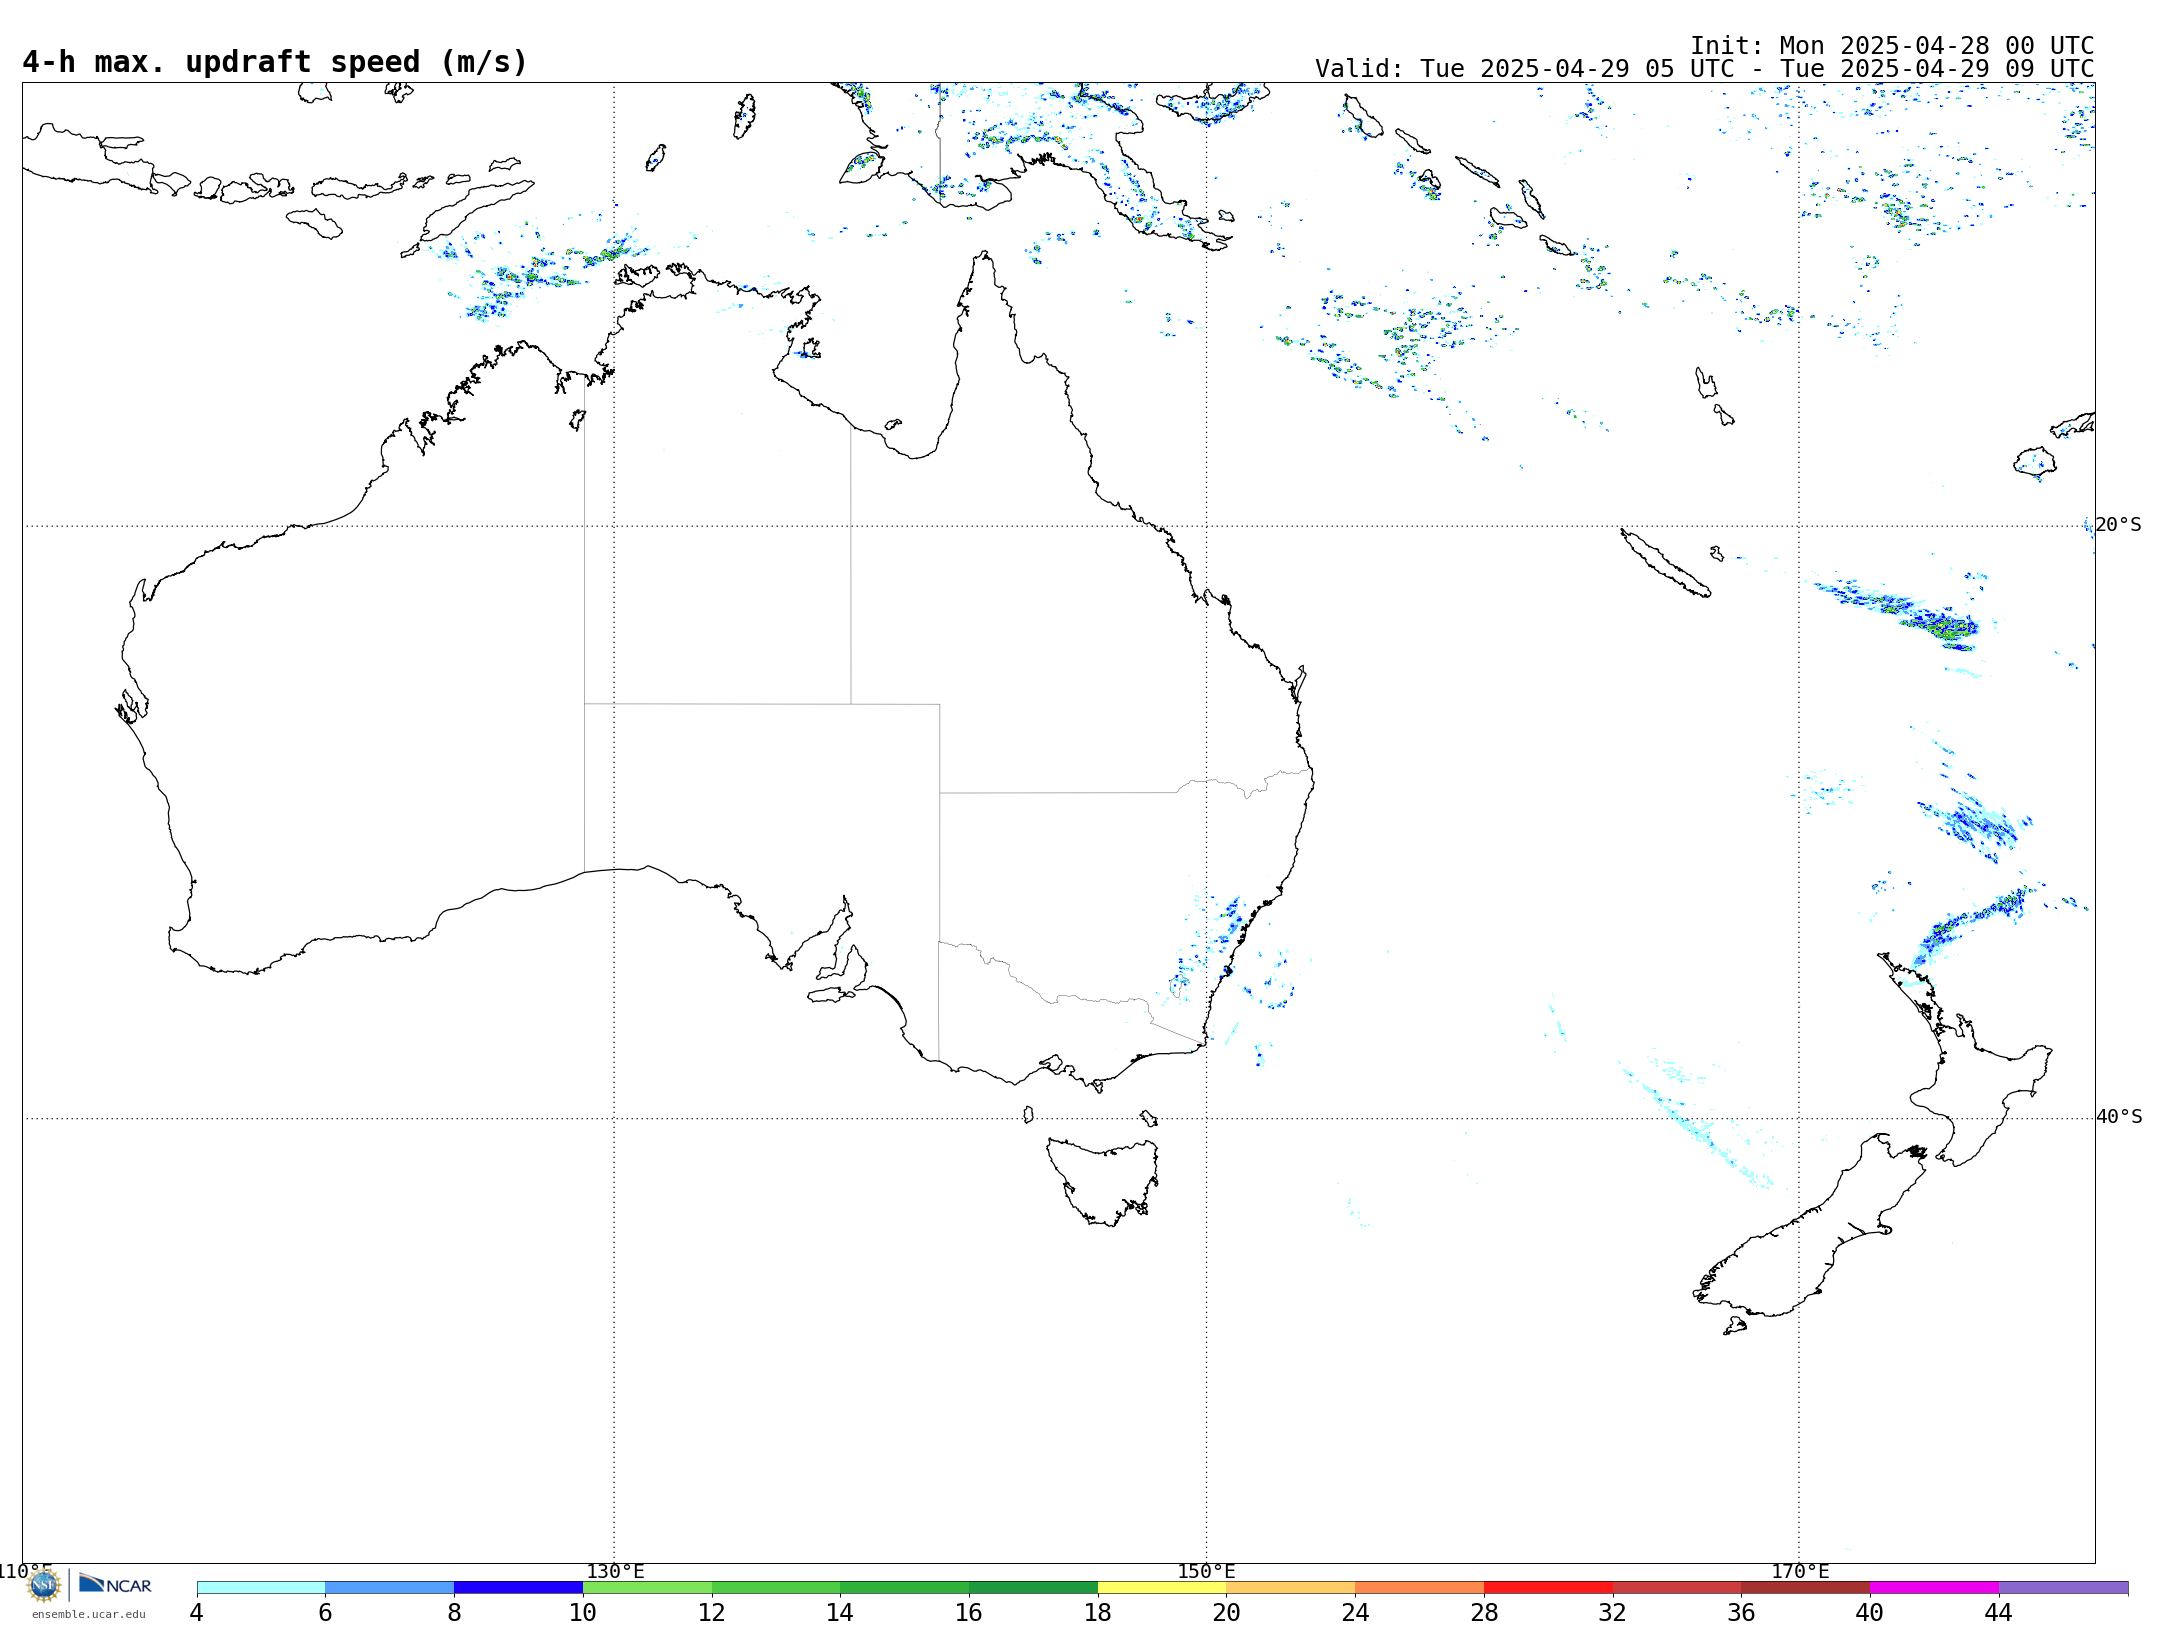
Task: Select the light blue 6–8 m/s swatch
Action: coord(390,1588)
